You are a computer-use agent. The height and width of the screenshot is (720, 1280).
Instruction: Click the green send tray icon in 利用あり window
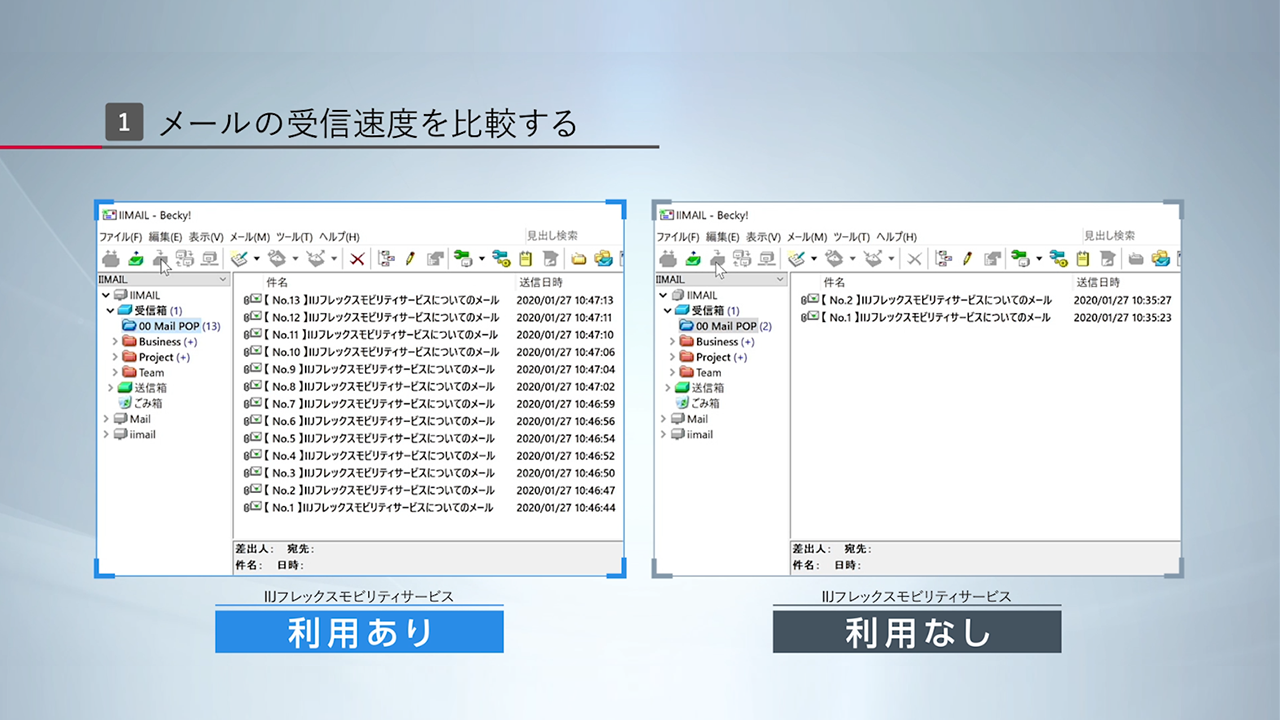tap(135, 258)
